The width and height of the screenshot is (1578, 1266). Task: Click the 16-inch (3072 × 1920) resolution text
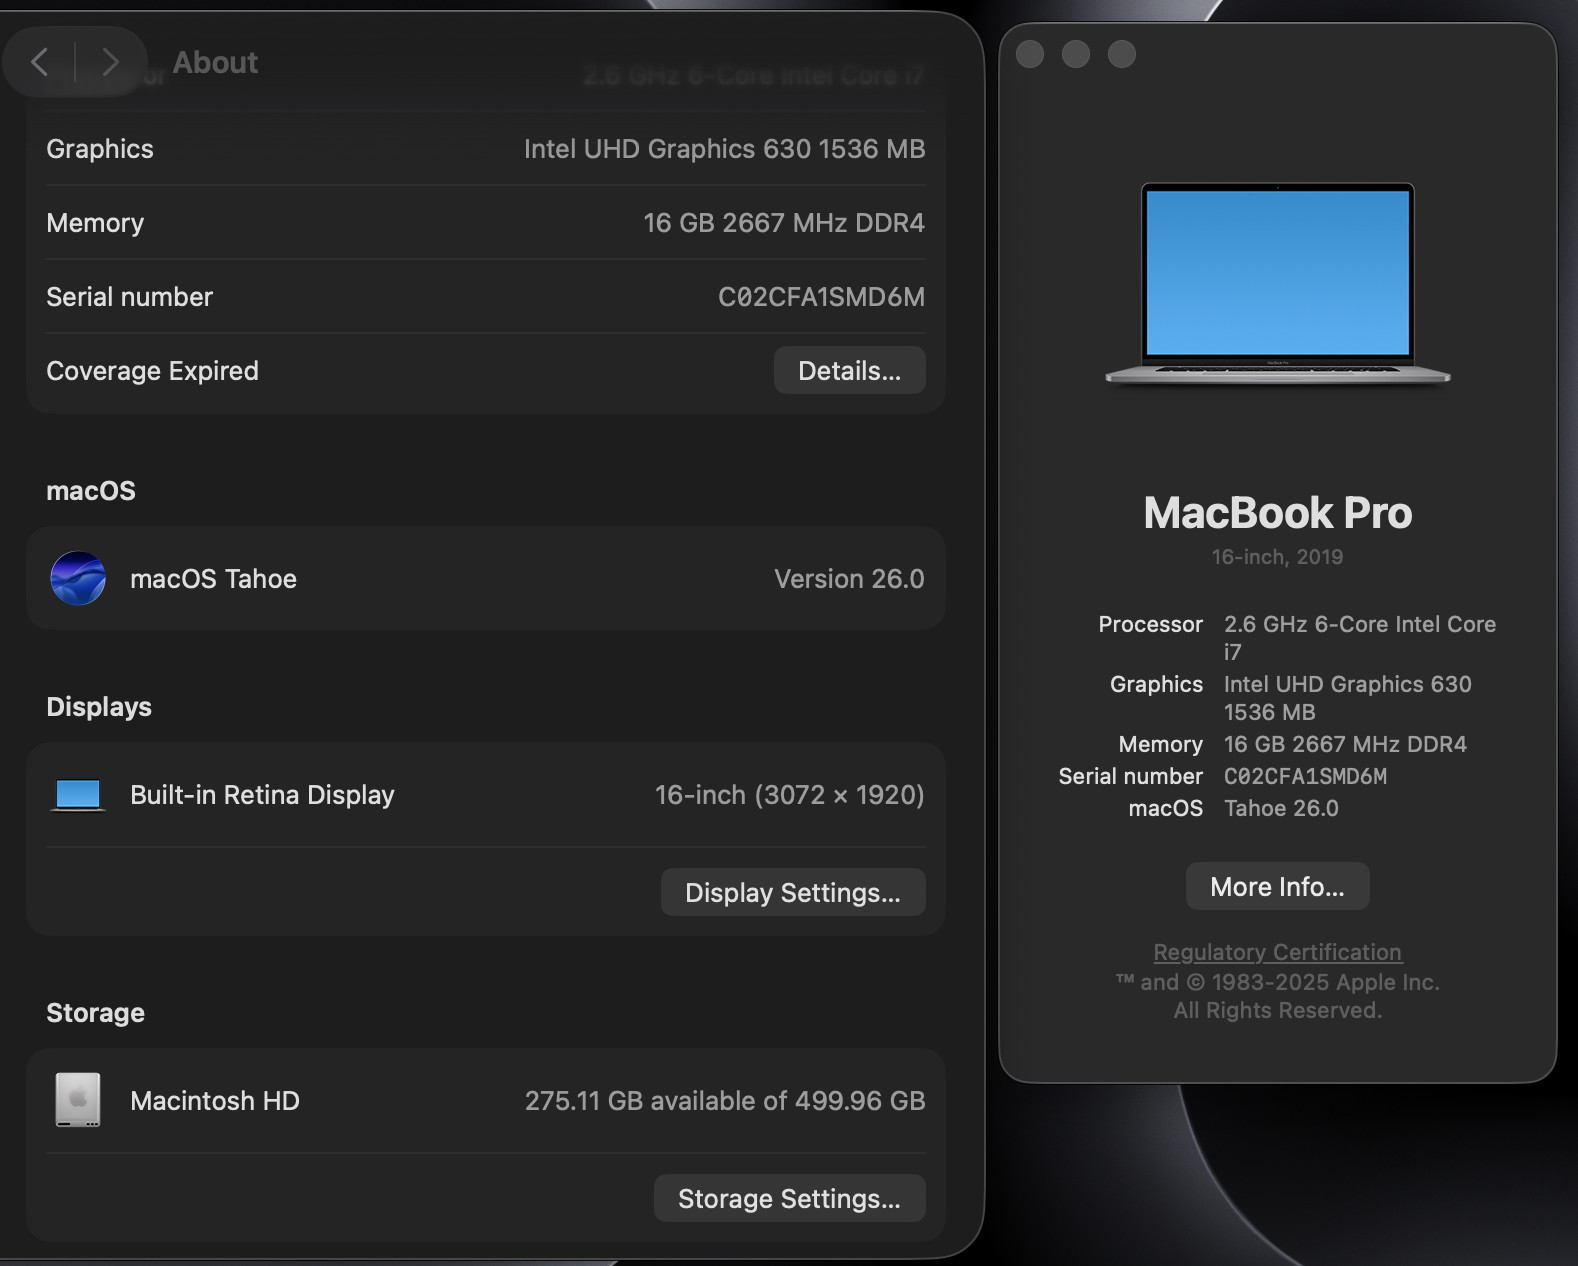coord(789,795)
